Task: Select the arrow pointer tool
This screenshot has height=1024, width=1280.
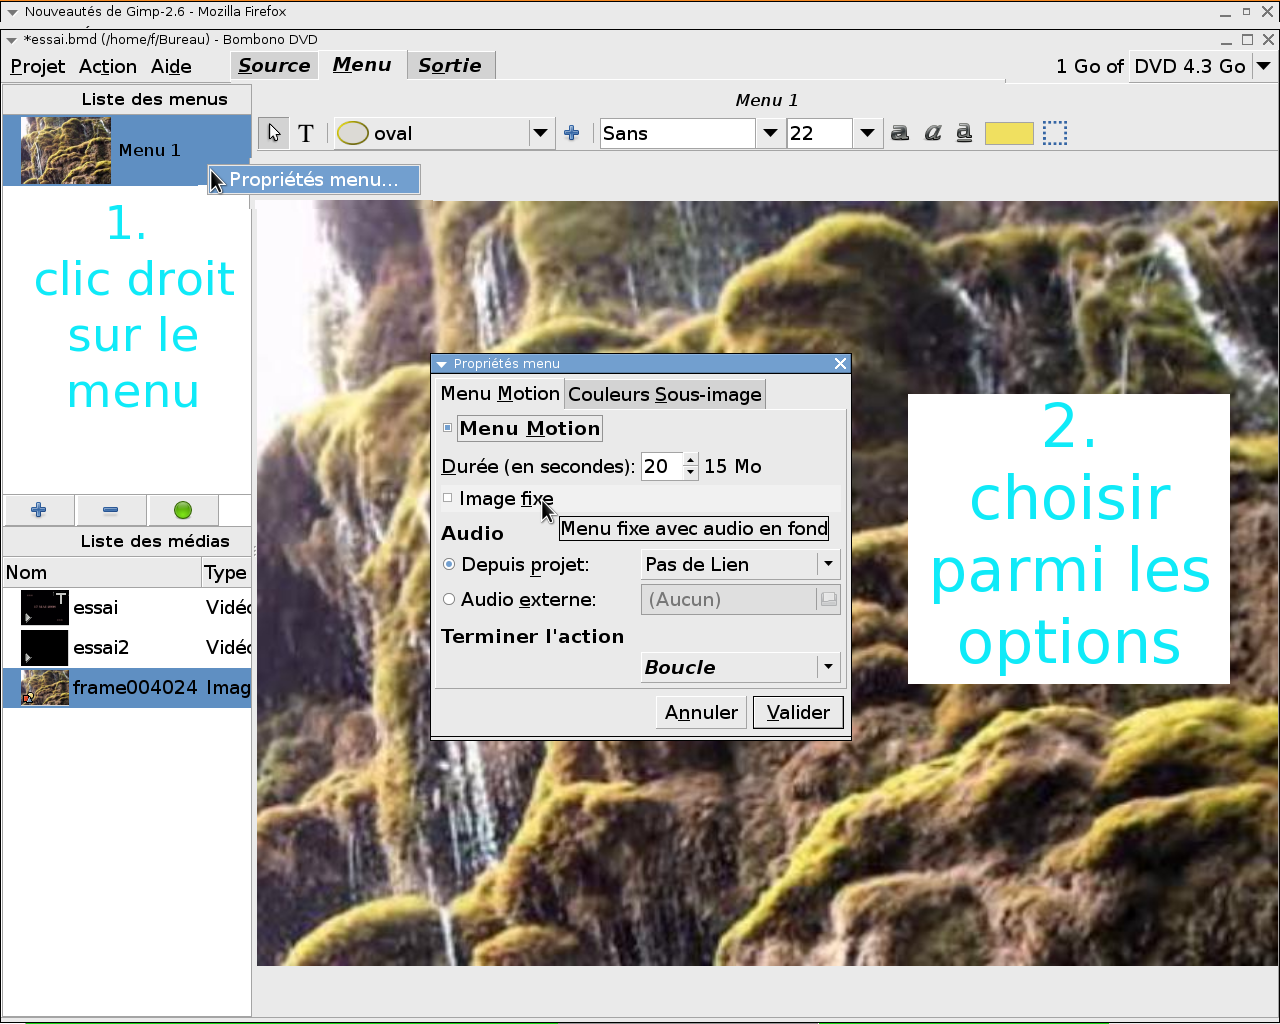Action: pos(274,133)
